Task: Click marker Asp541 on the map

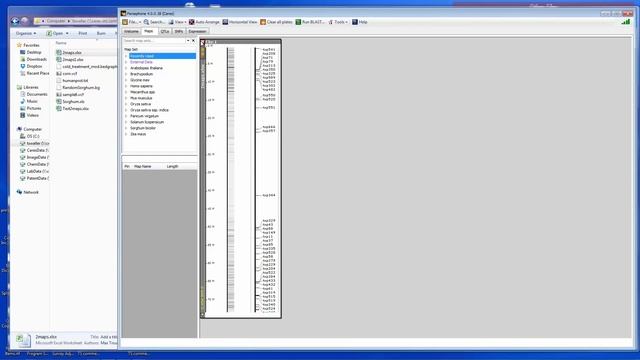Action: [269, 50]
